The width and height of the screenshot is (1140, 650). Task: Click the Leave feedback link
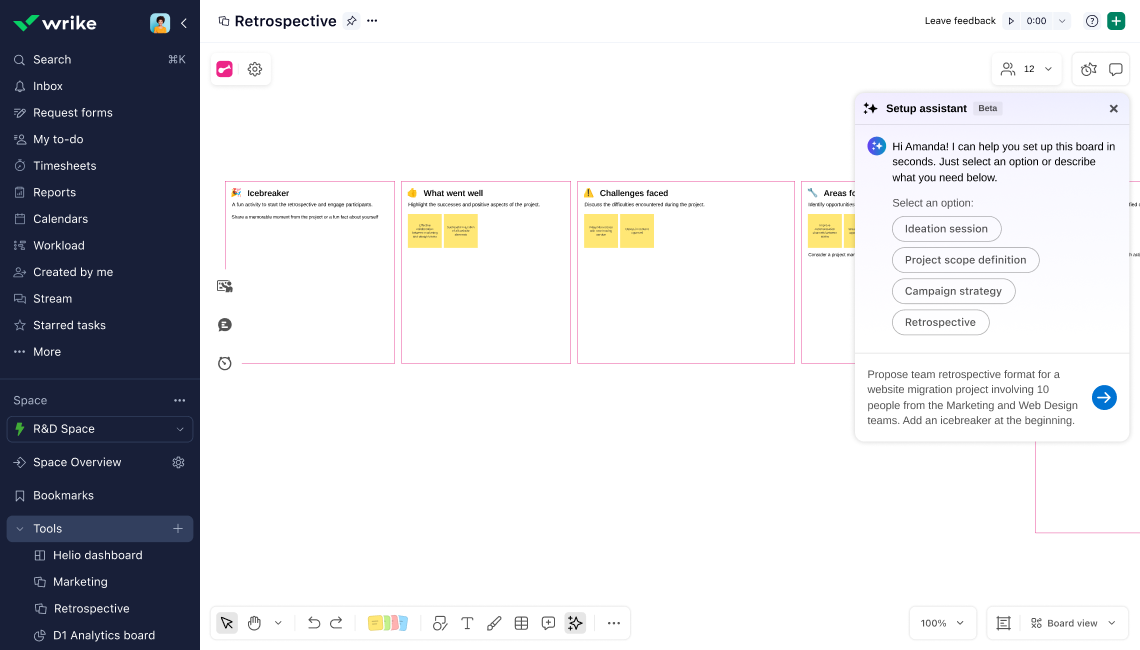(959, 20)
